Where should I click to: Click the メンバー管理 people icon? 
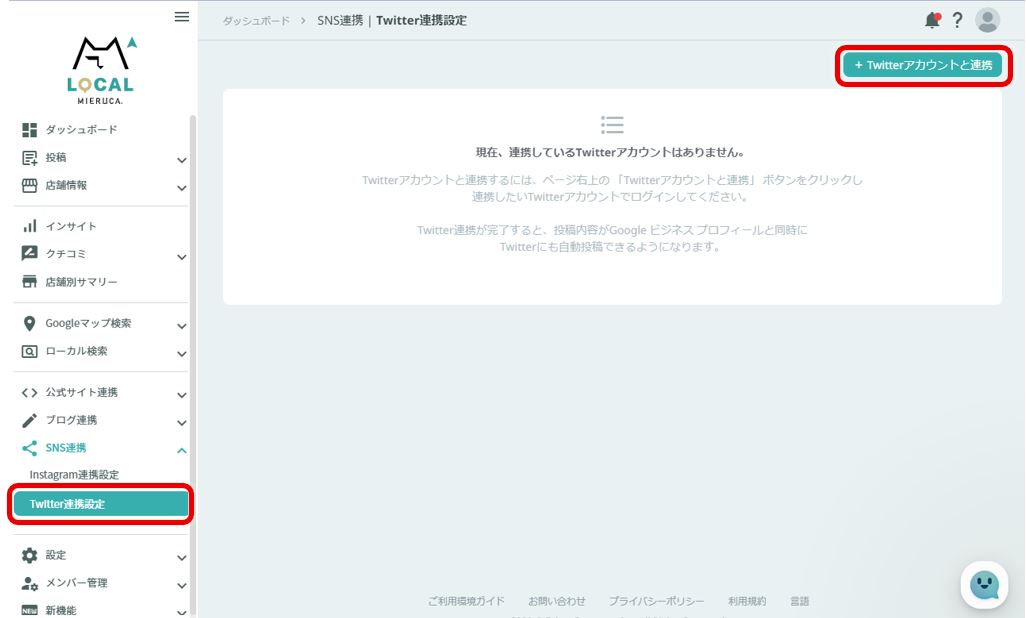tap(29, 583)
